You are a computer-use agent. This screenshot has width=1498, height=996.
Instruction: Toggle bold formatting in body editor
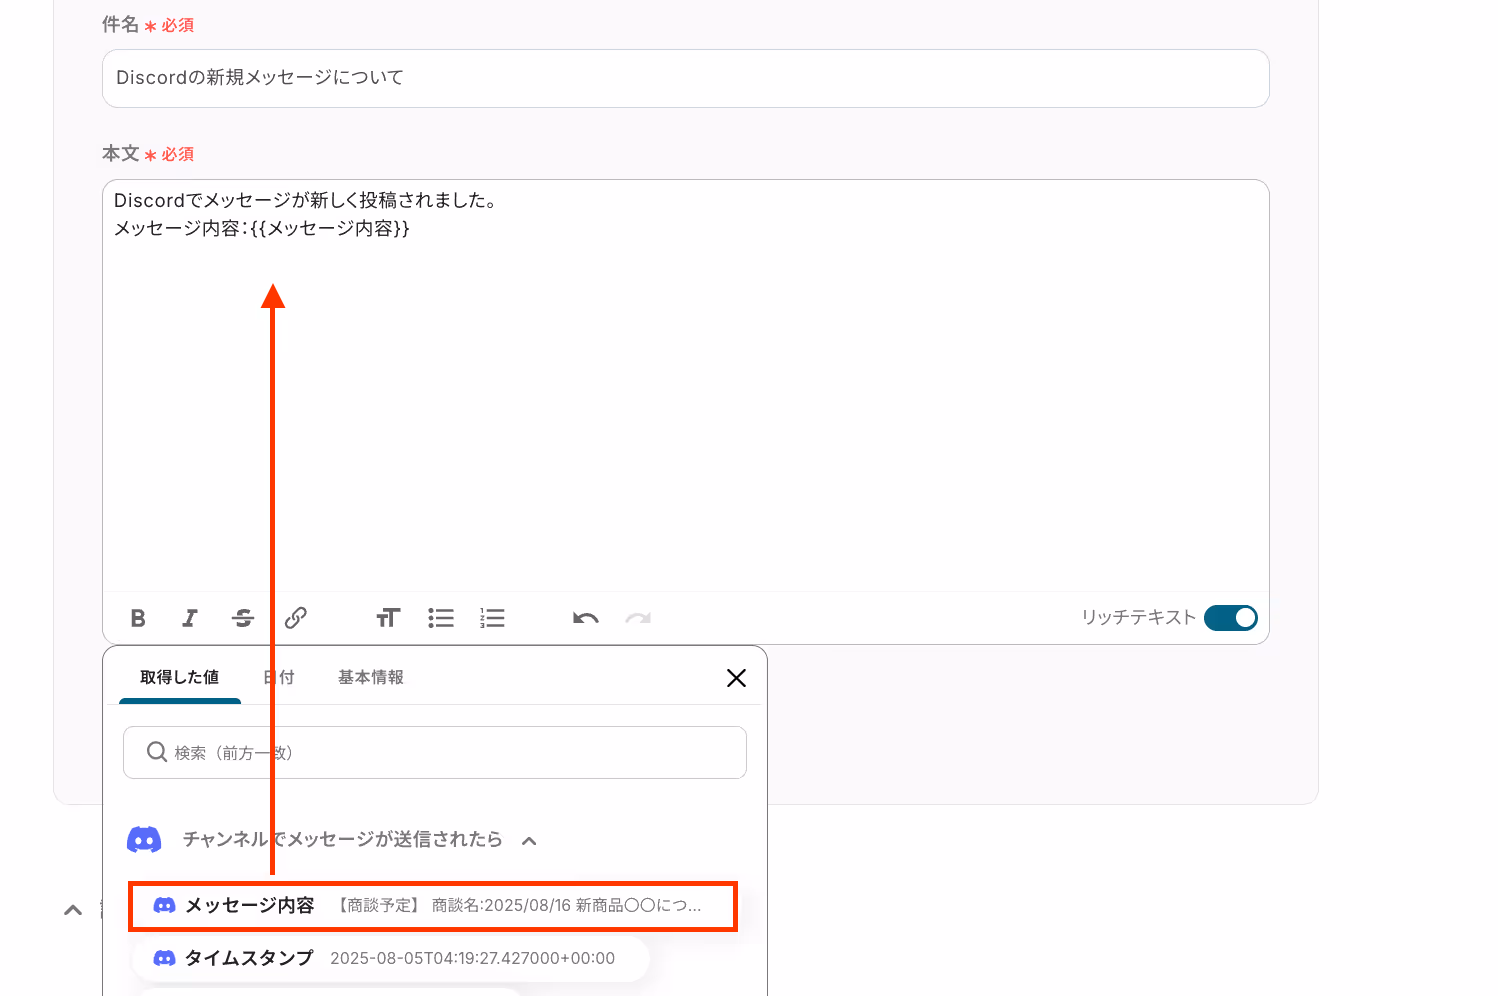pos(138,618)
